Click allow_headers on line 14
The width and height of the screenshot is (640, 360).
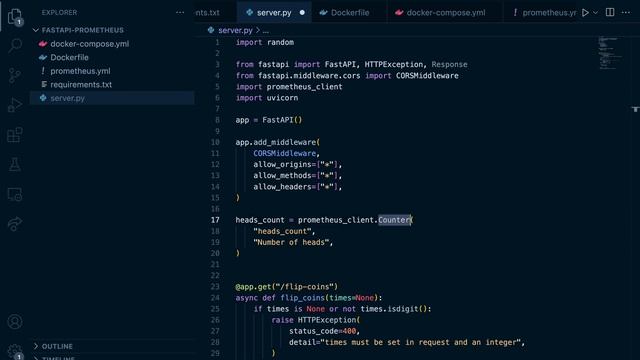point(282,187)
